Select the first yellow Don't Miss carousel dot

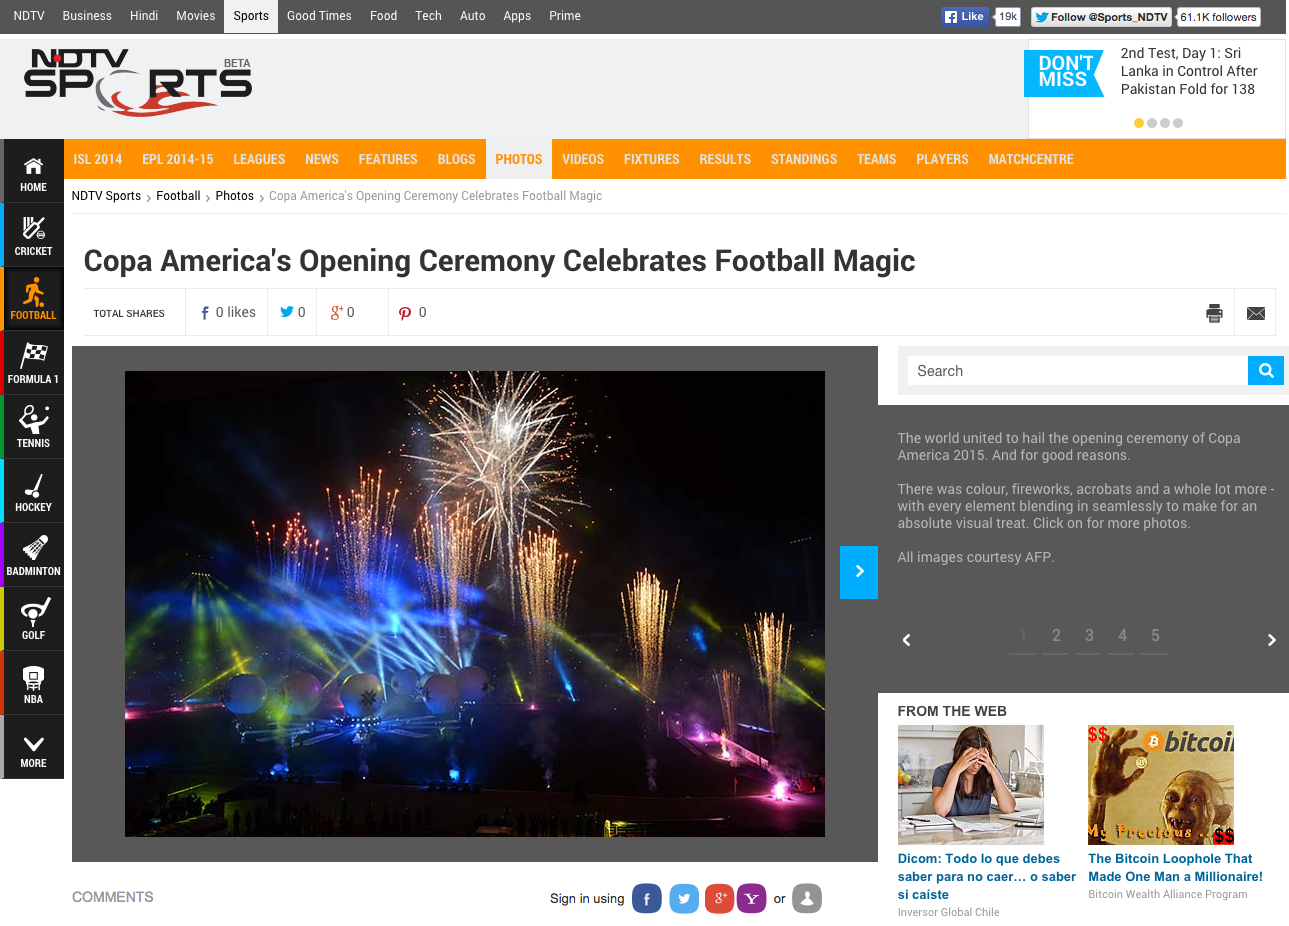click(x=1139, y=123)
